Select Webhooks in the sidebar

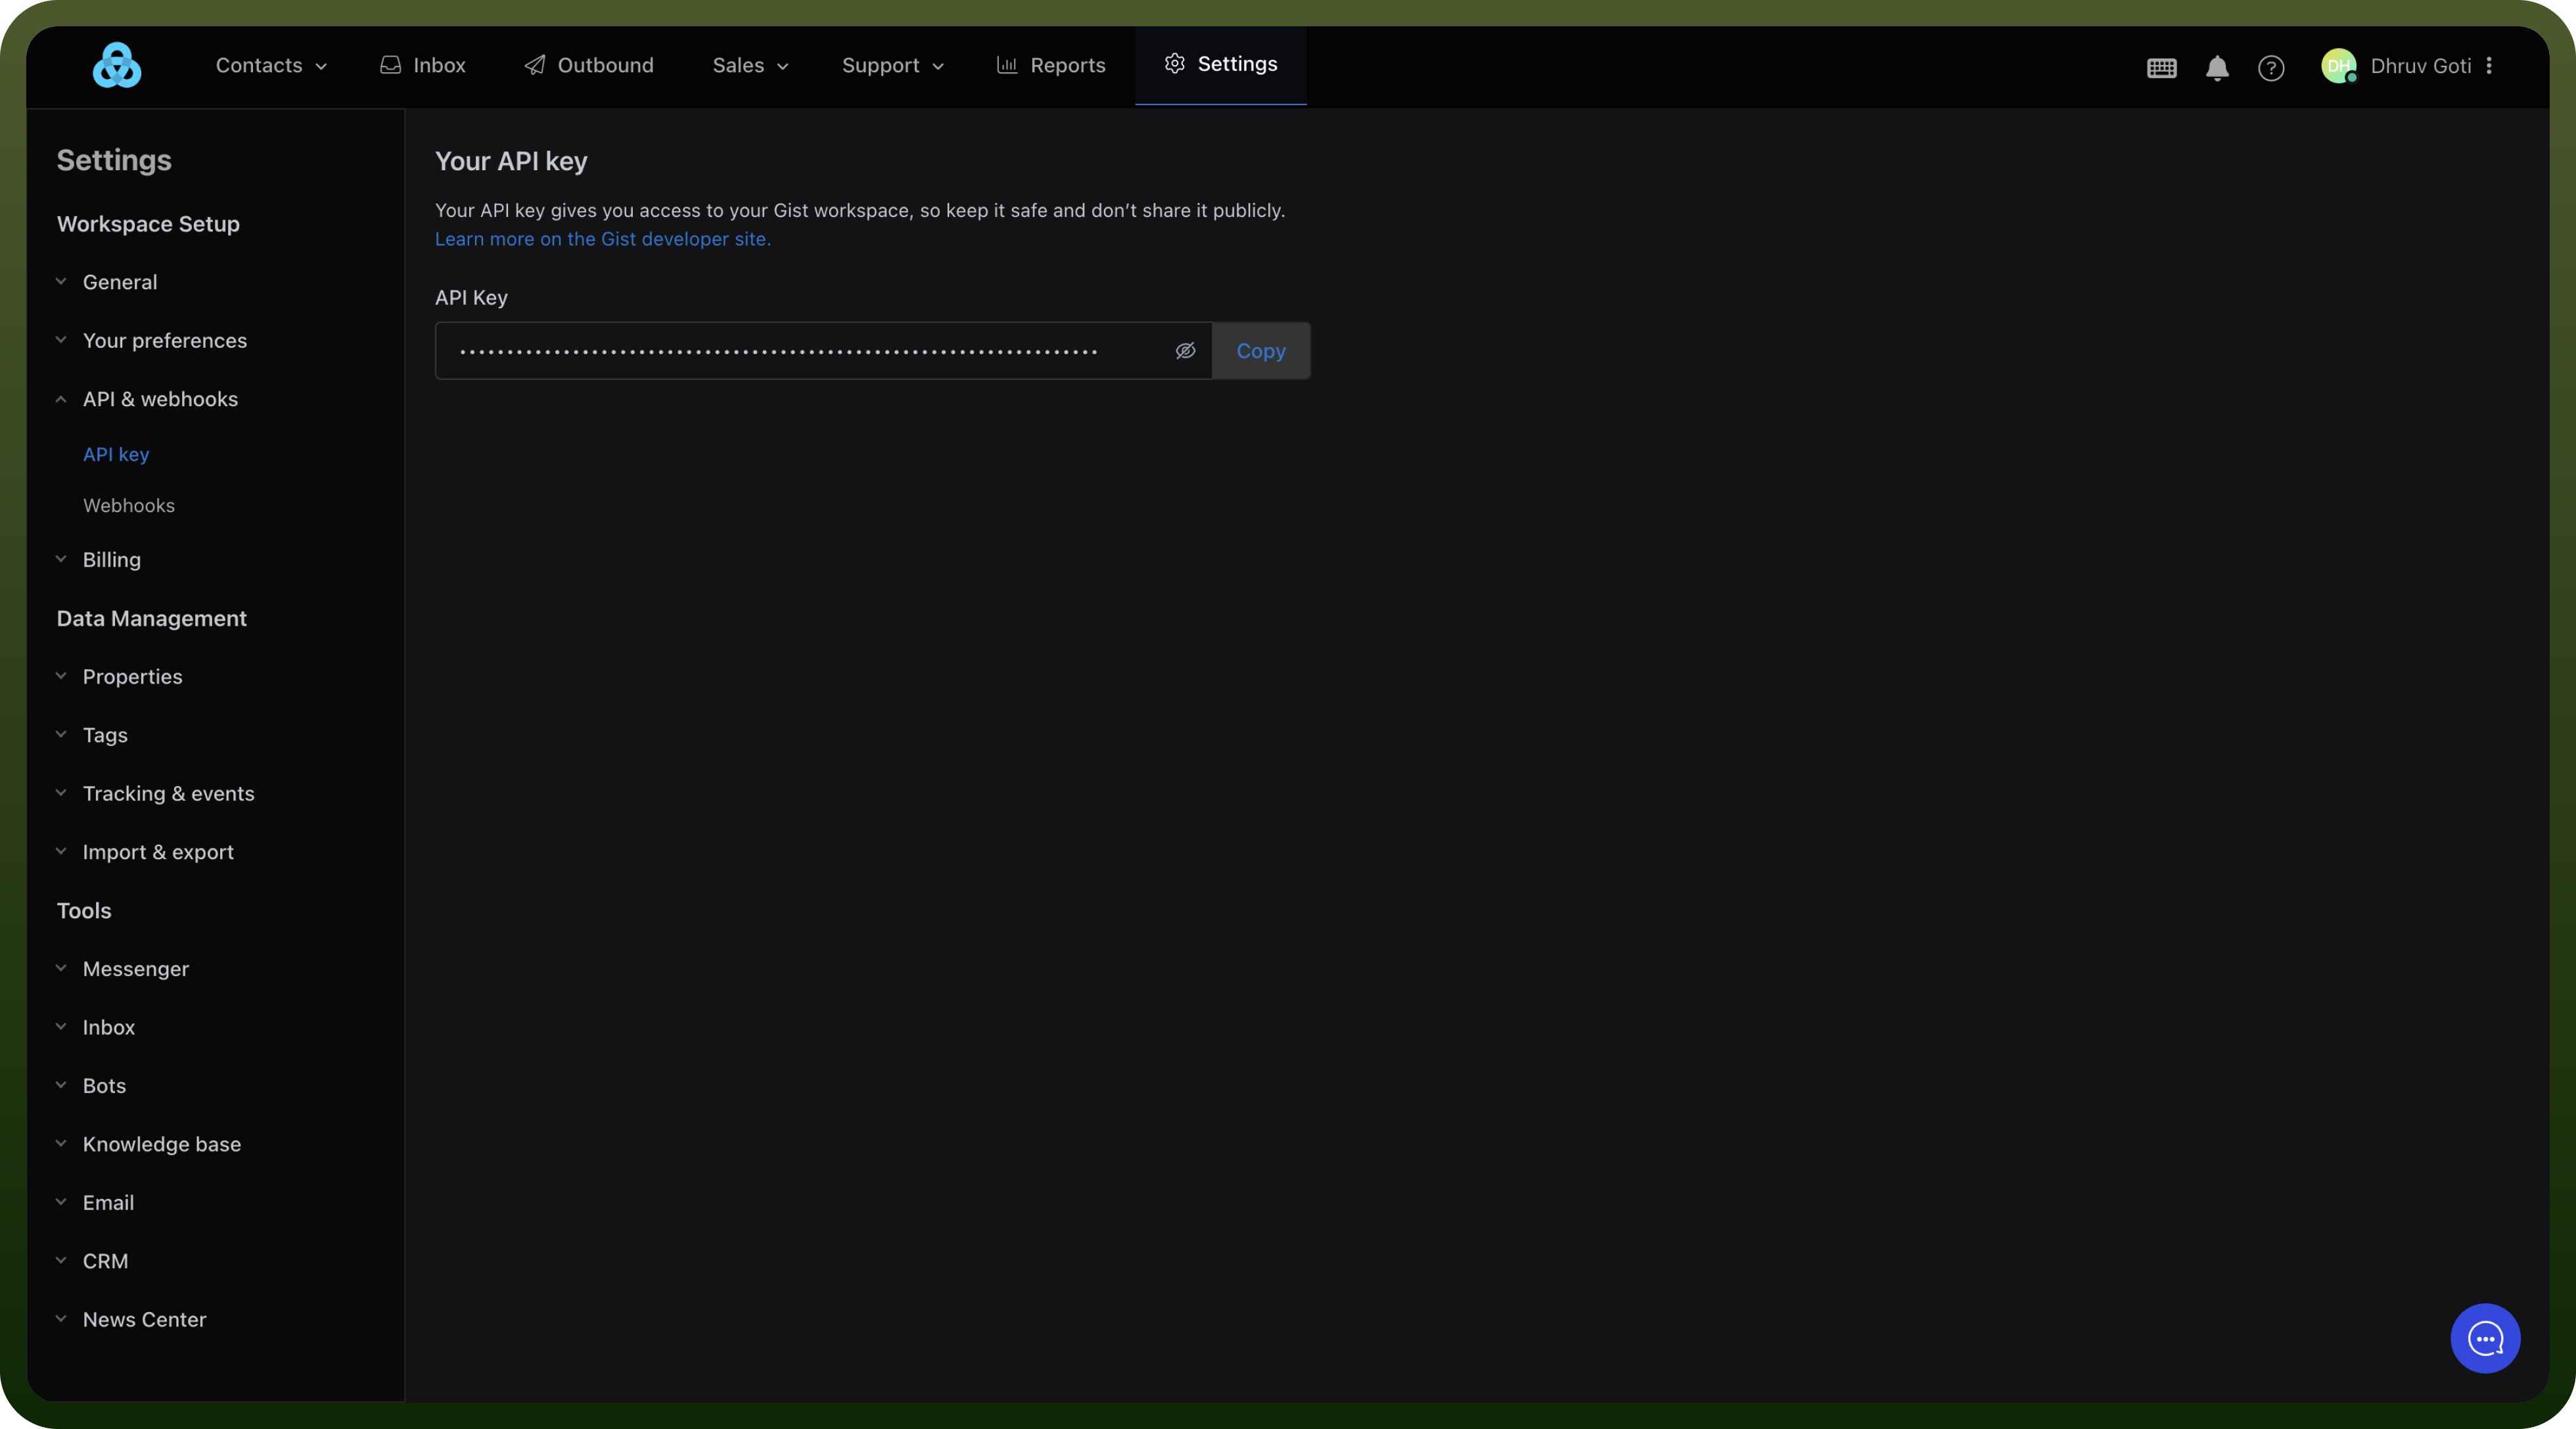(129, 506)
